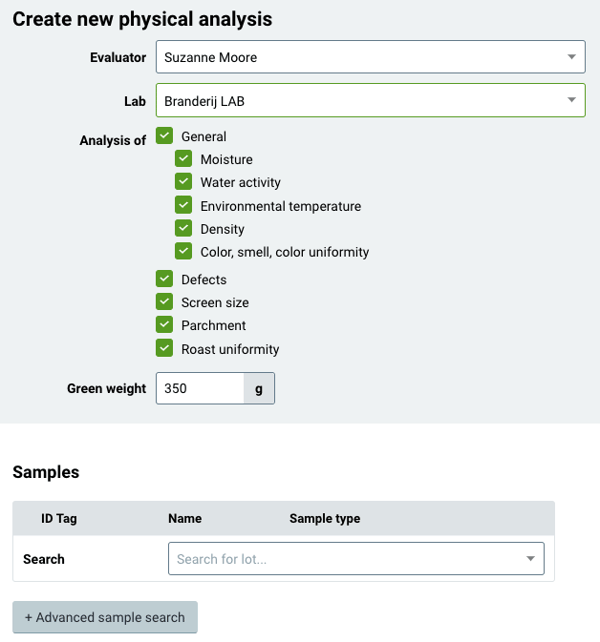Screen dimensions: 600x642
Task: Uncheck the Density checkbox
Action: tap(183, 228)
